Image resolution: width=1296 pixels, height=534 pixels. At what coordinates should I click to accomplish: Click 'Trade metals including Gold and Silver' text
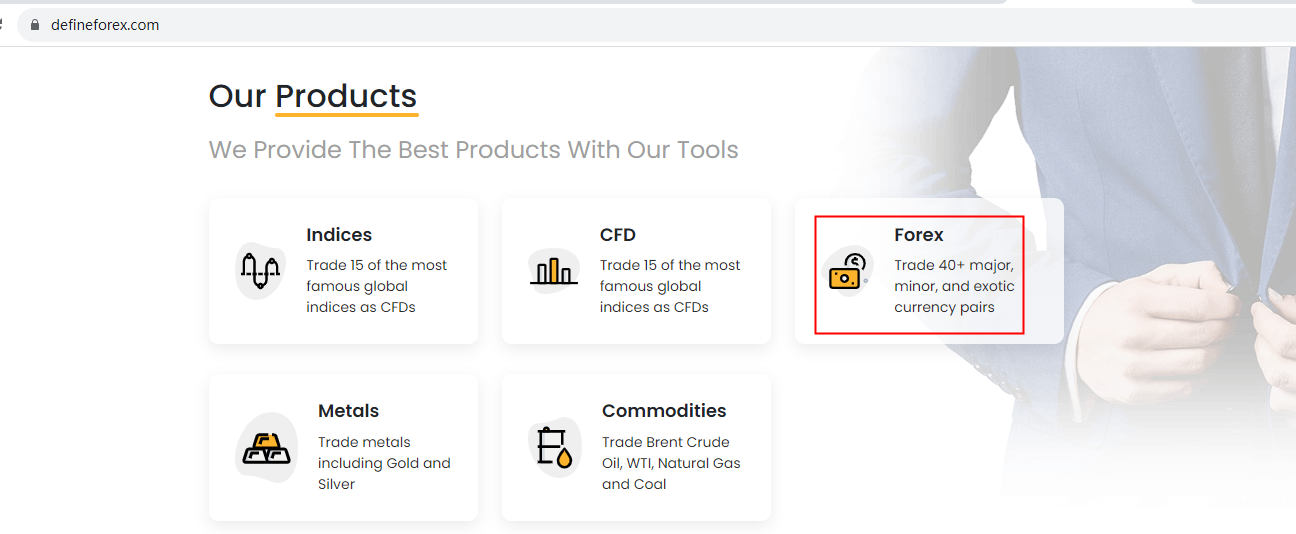[x=384, y=463]
